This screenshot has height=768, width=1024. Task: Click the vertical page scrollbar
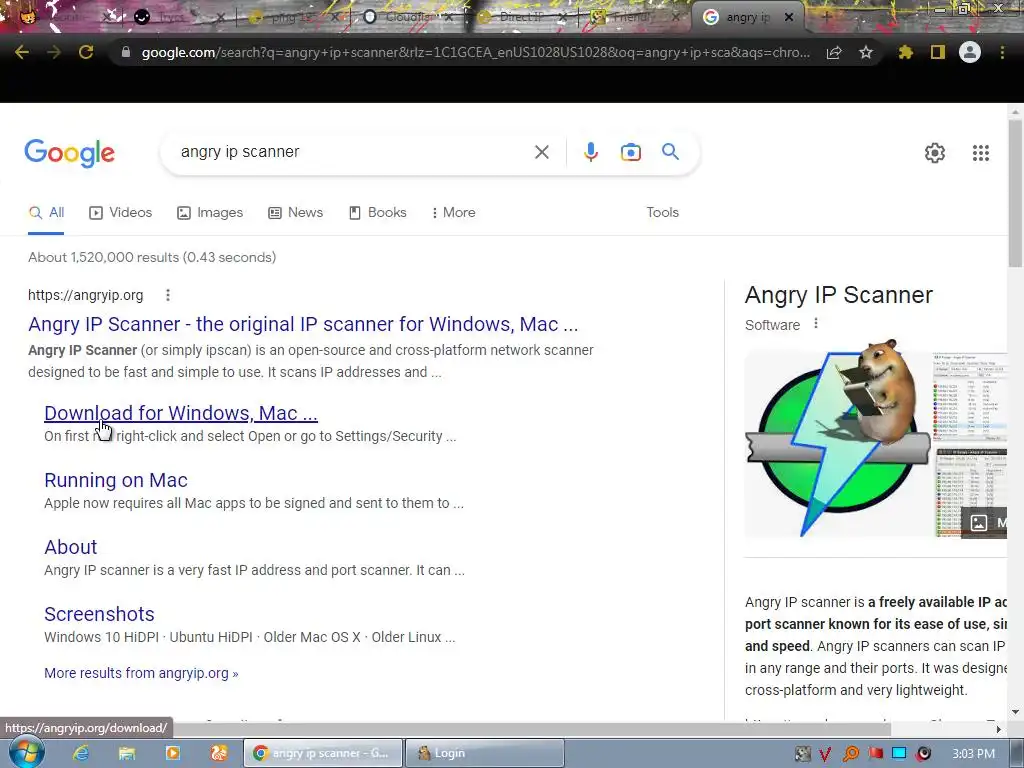click(1015, 193)
